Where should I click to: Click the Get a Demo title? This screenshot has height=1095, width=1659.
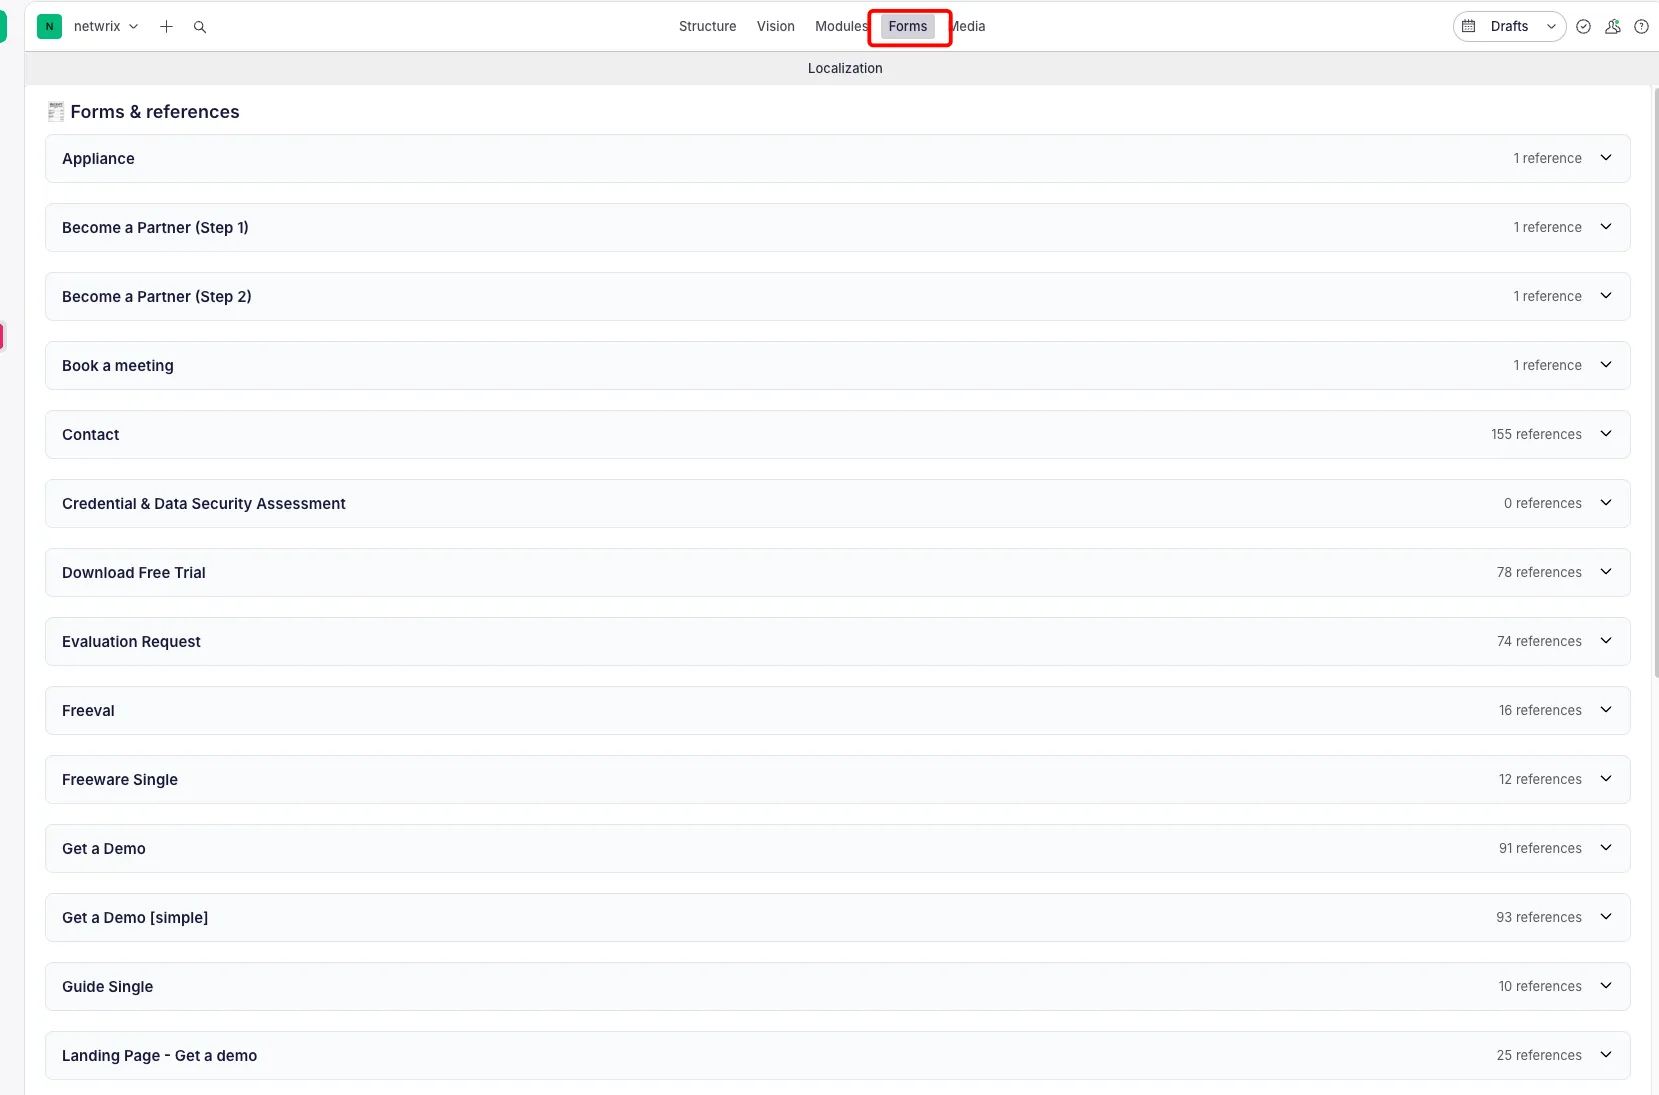point(104,849)
